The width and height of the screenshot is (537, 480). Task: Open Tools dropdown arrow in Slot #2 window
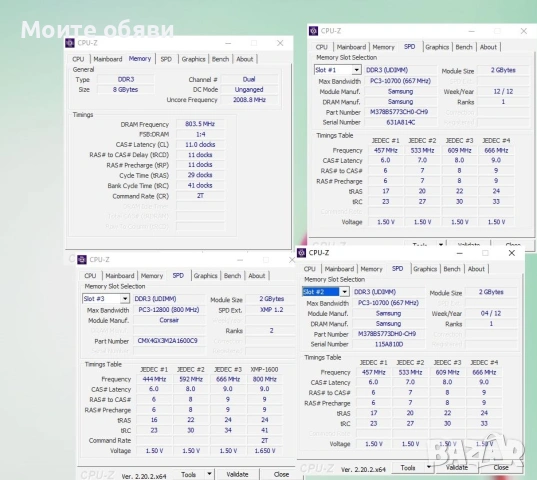[x=428, y=468]
